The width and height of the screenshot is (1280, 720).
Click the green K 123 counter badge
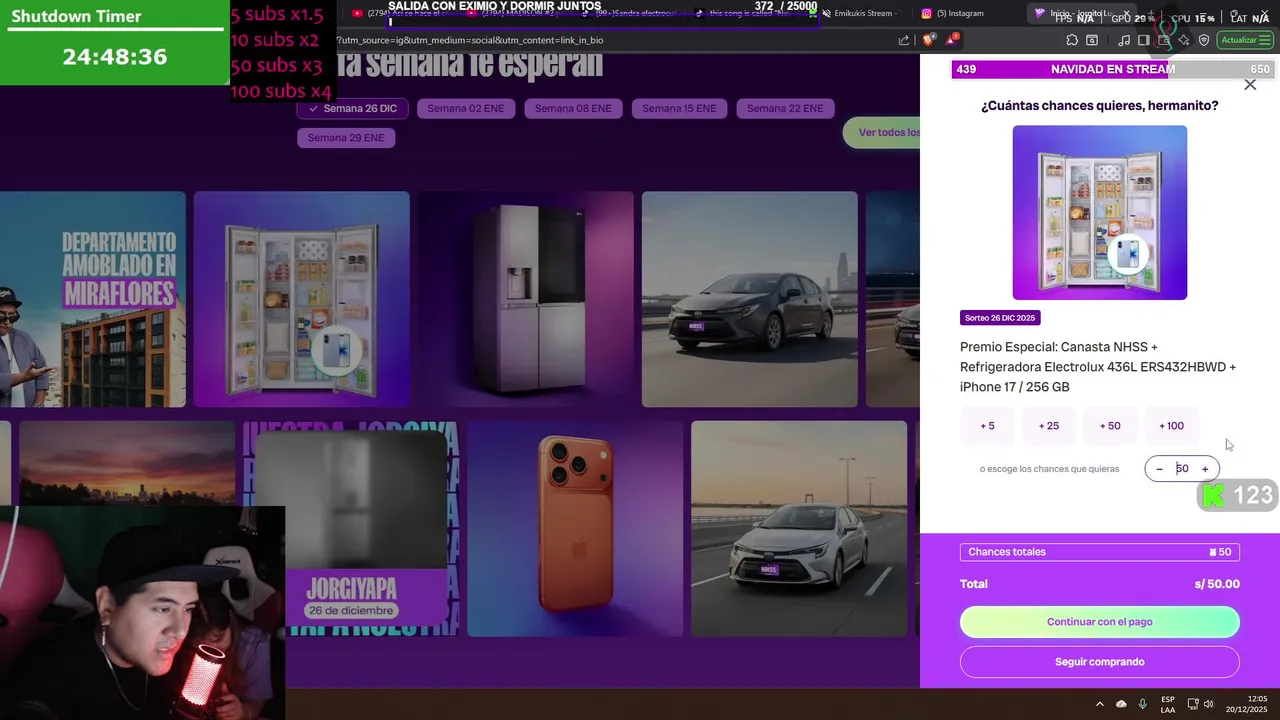pos(1238,495)
